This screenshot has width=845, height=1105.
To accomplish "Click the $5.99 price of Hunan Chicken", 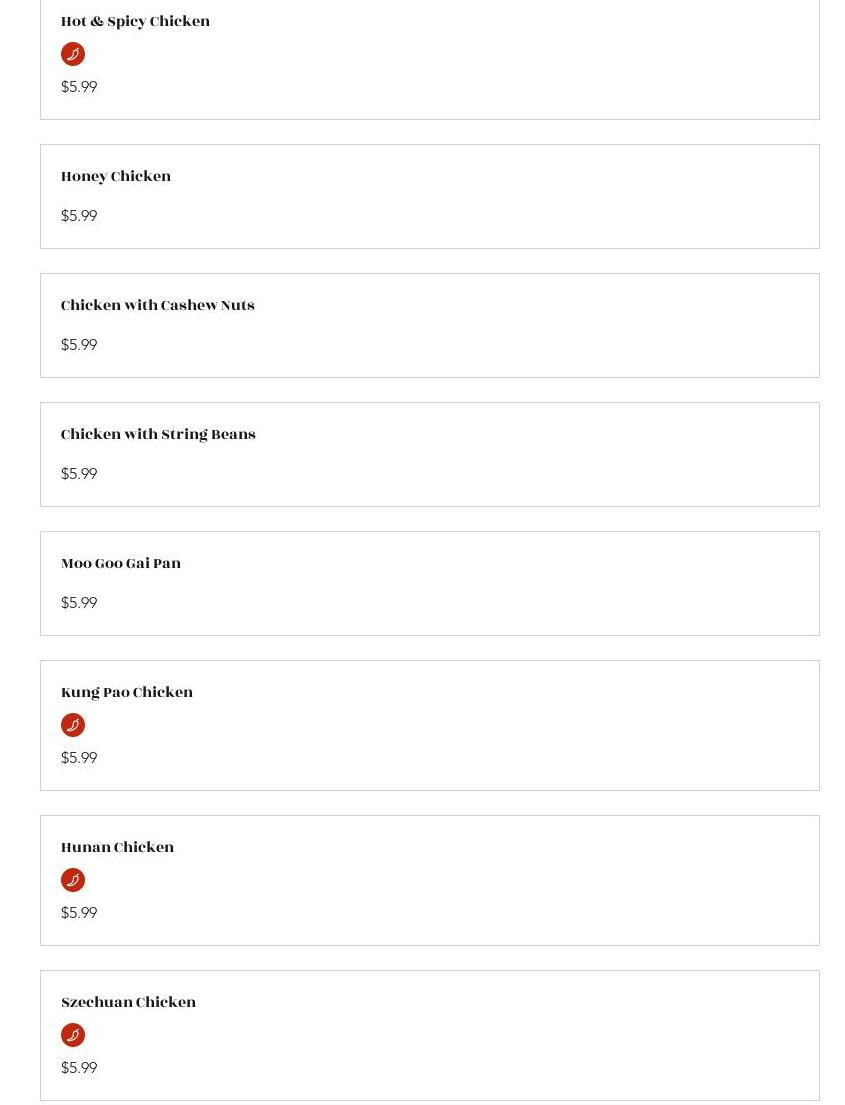I will (79, 912).
